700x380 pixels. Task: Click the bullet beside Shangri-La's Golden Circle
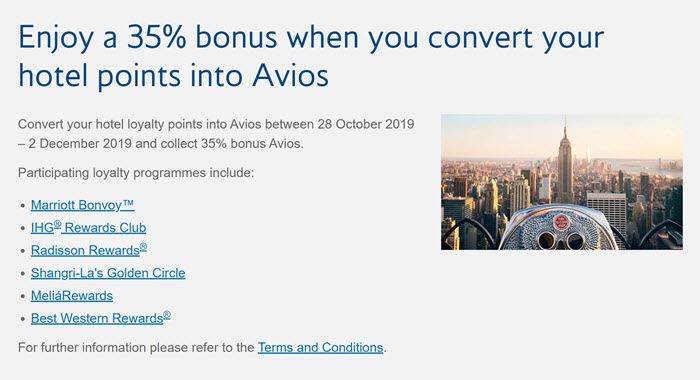point(23,274)
